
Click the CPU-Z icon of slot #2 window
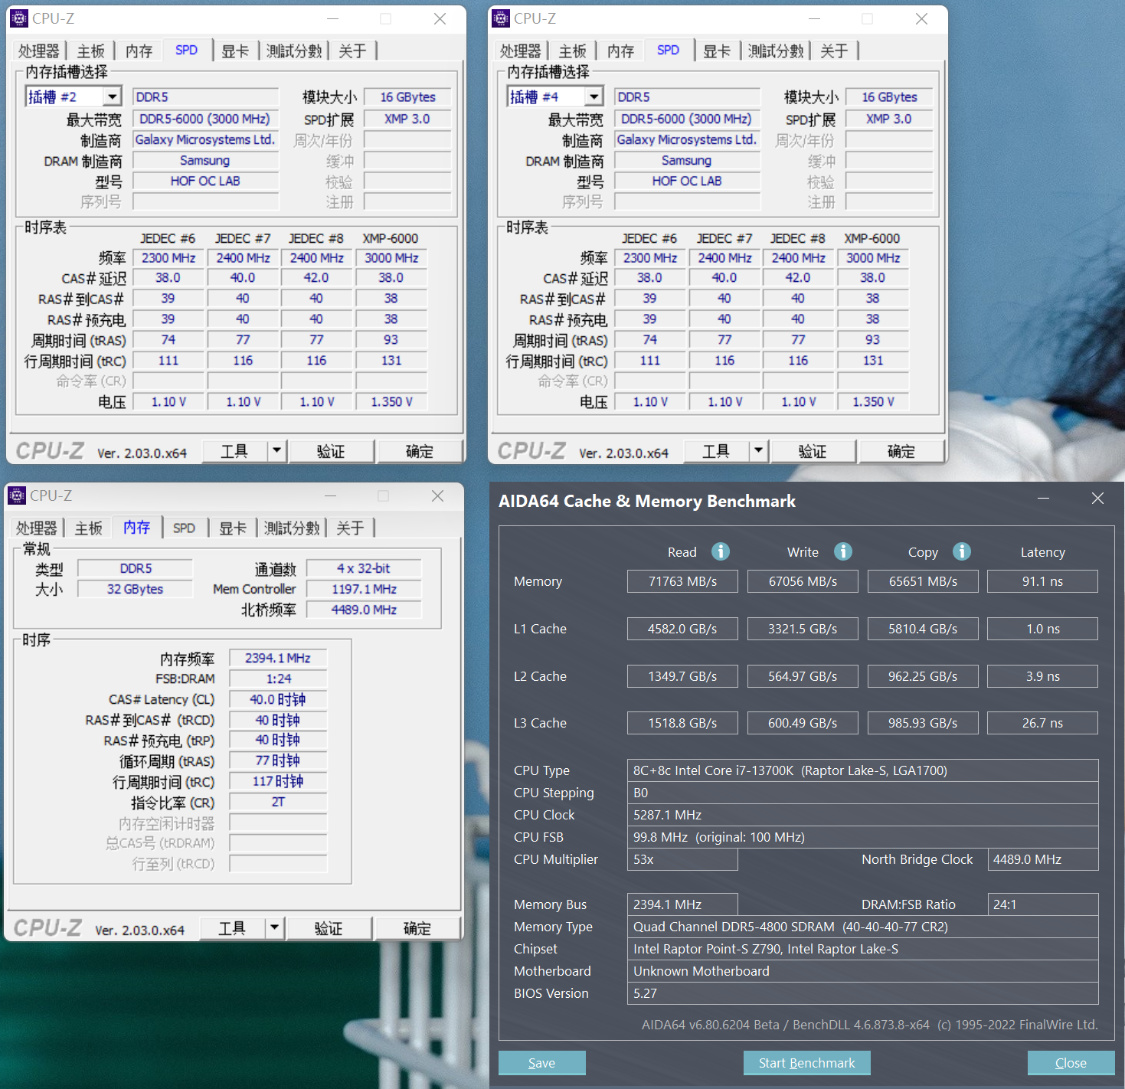coord(19,19)
